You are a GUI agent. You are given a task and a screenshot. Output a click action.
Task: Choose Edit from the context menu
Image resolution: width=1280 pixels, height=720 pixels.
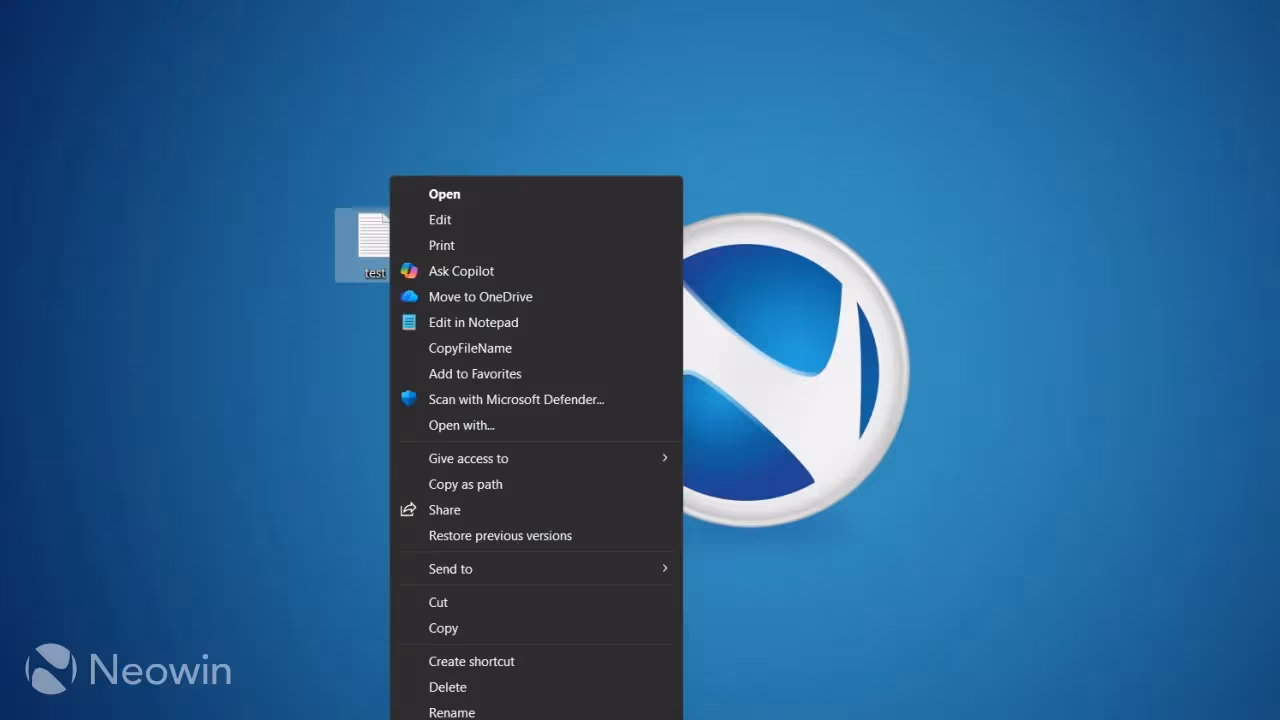pos(536,220)
